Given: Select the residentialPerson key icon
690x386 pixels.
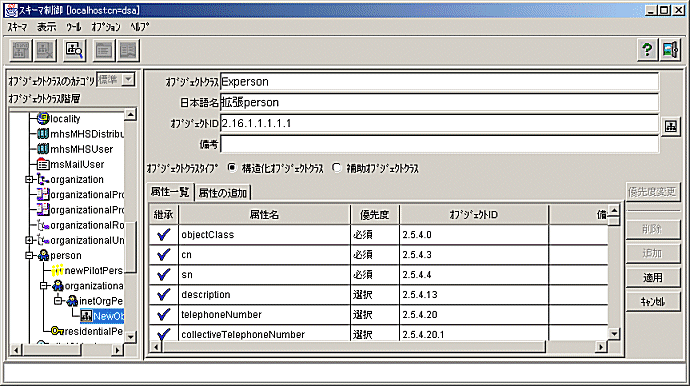Looking at the screenshot, I should [x=57, y=331].
